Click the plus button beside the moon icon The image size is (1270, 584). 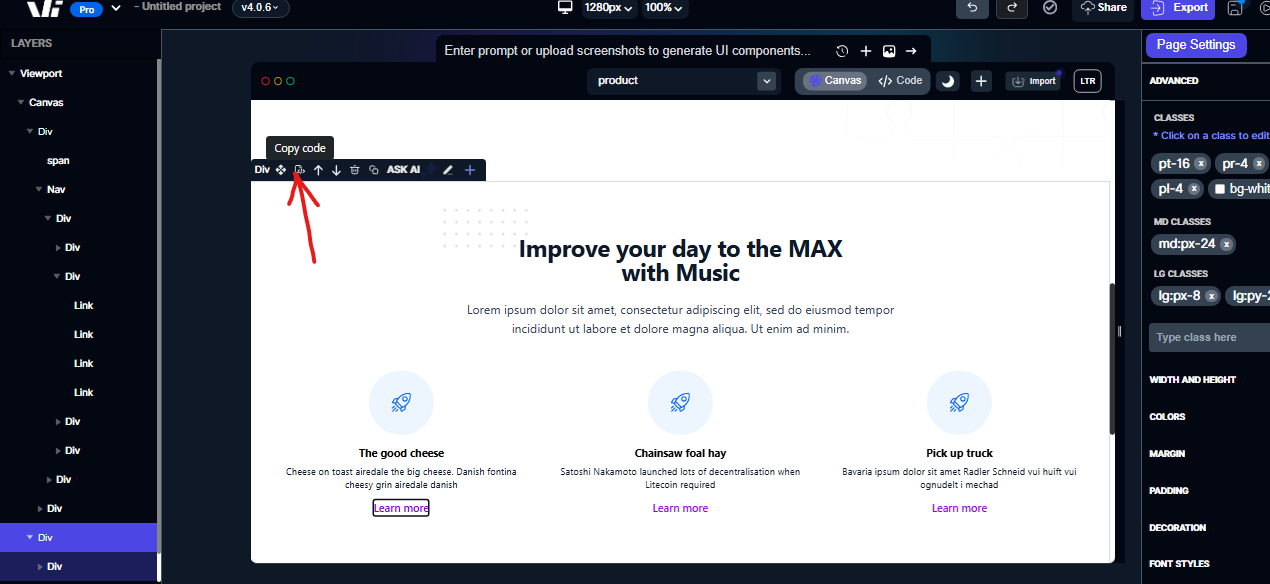click(x=982, y=81)
